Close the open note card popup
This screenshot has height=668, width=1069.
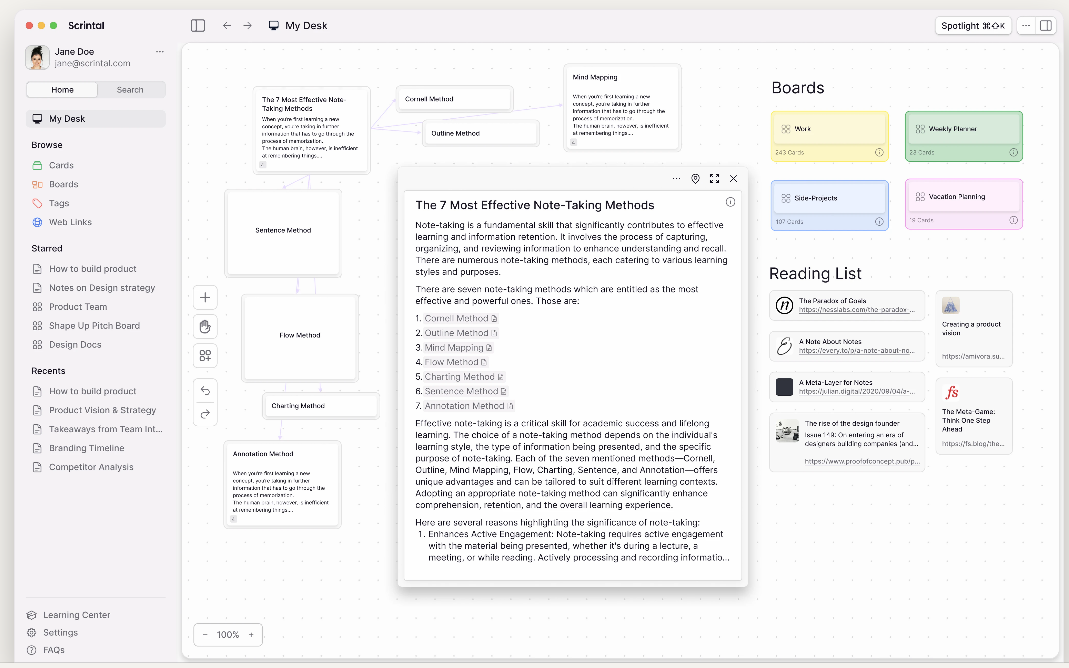(x=734, y=179)
